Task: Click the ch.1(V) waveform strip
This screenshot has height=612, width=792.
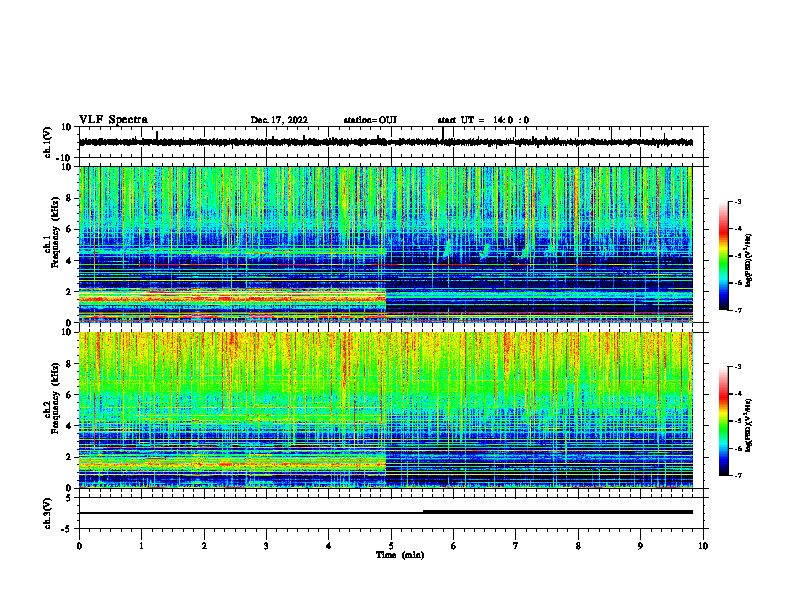Action: [385, 142]
